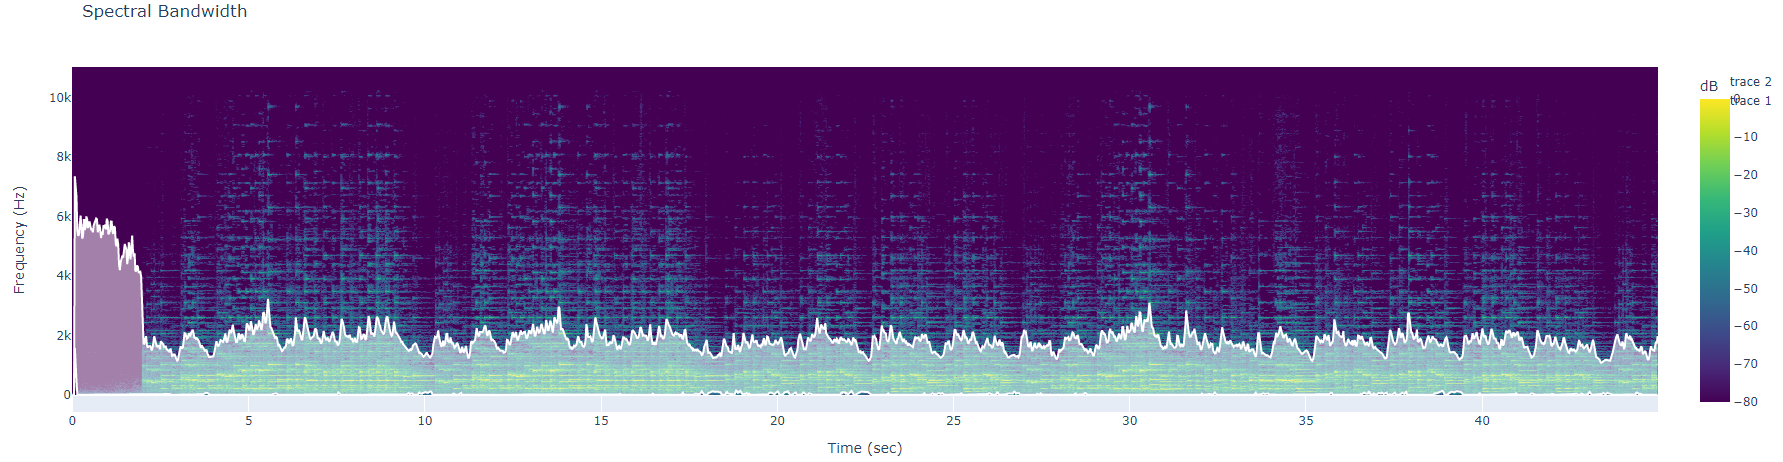This screenshot has width=1783, height=462.
Task: Click the 40 second time tick
Action: coord(1482,421)
